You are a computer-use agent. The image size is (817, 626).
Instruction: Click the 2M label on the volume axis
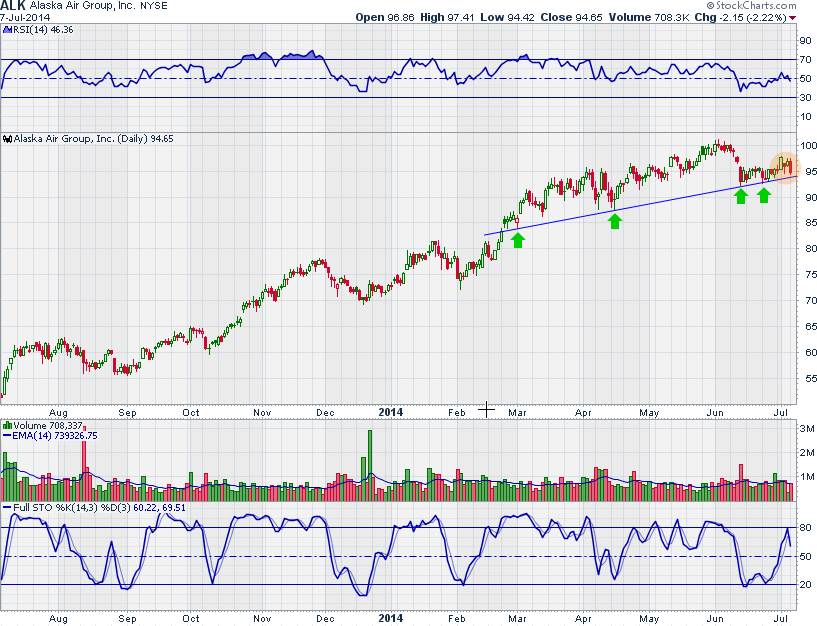coord(807,453)
